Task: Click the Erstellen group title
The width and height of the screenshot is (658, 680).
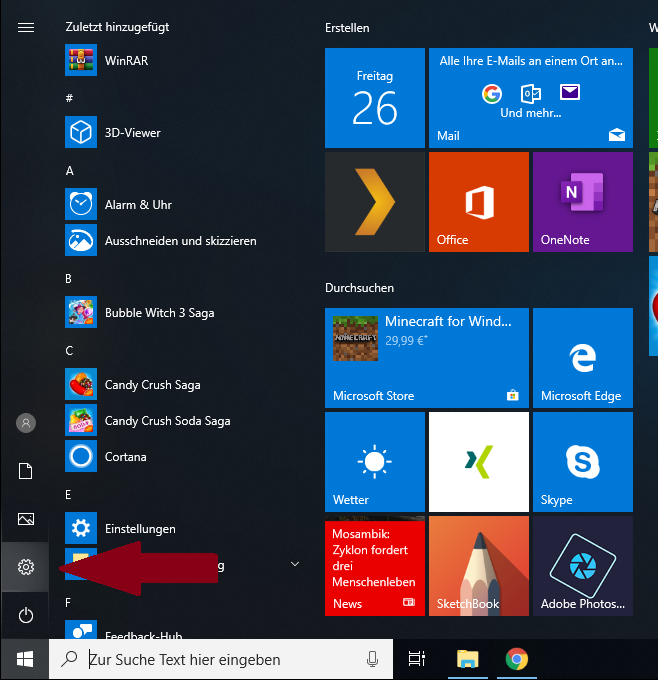Action: 347,28
